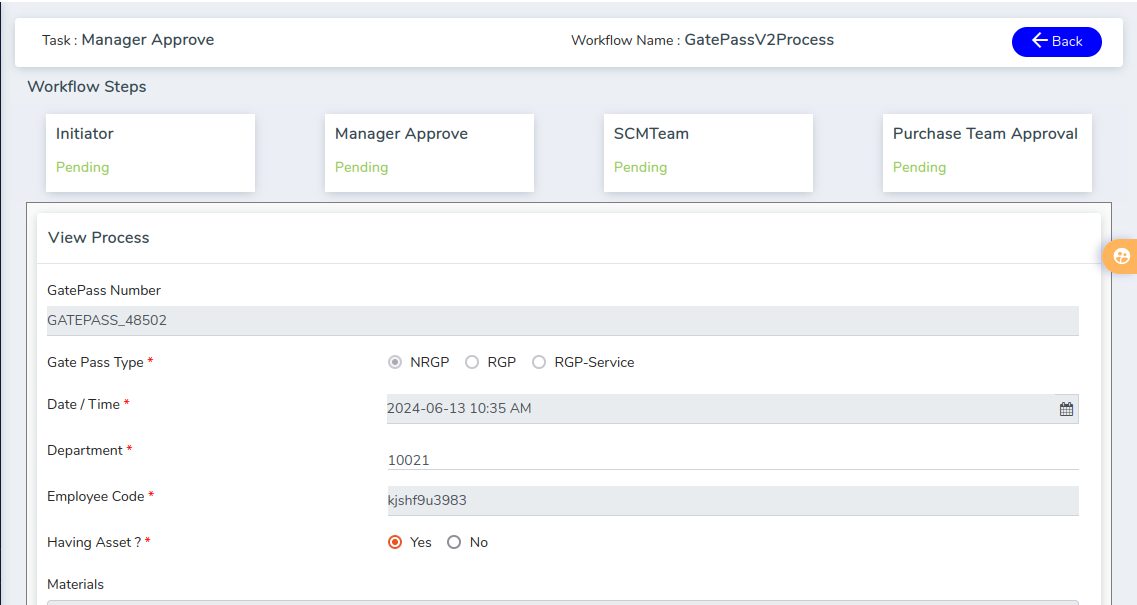Select the Manager Approve workflow step card

(429, 152)
